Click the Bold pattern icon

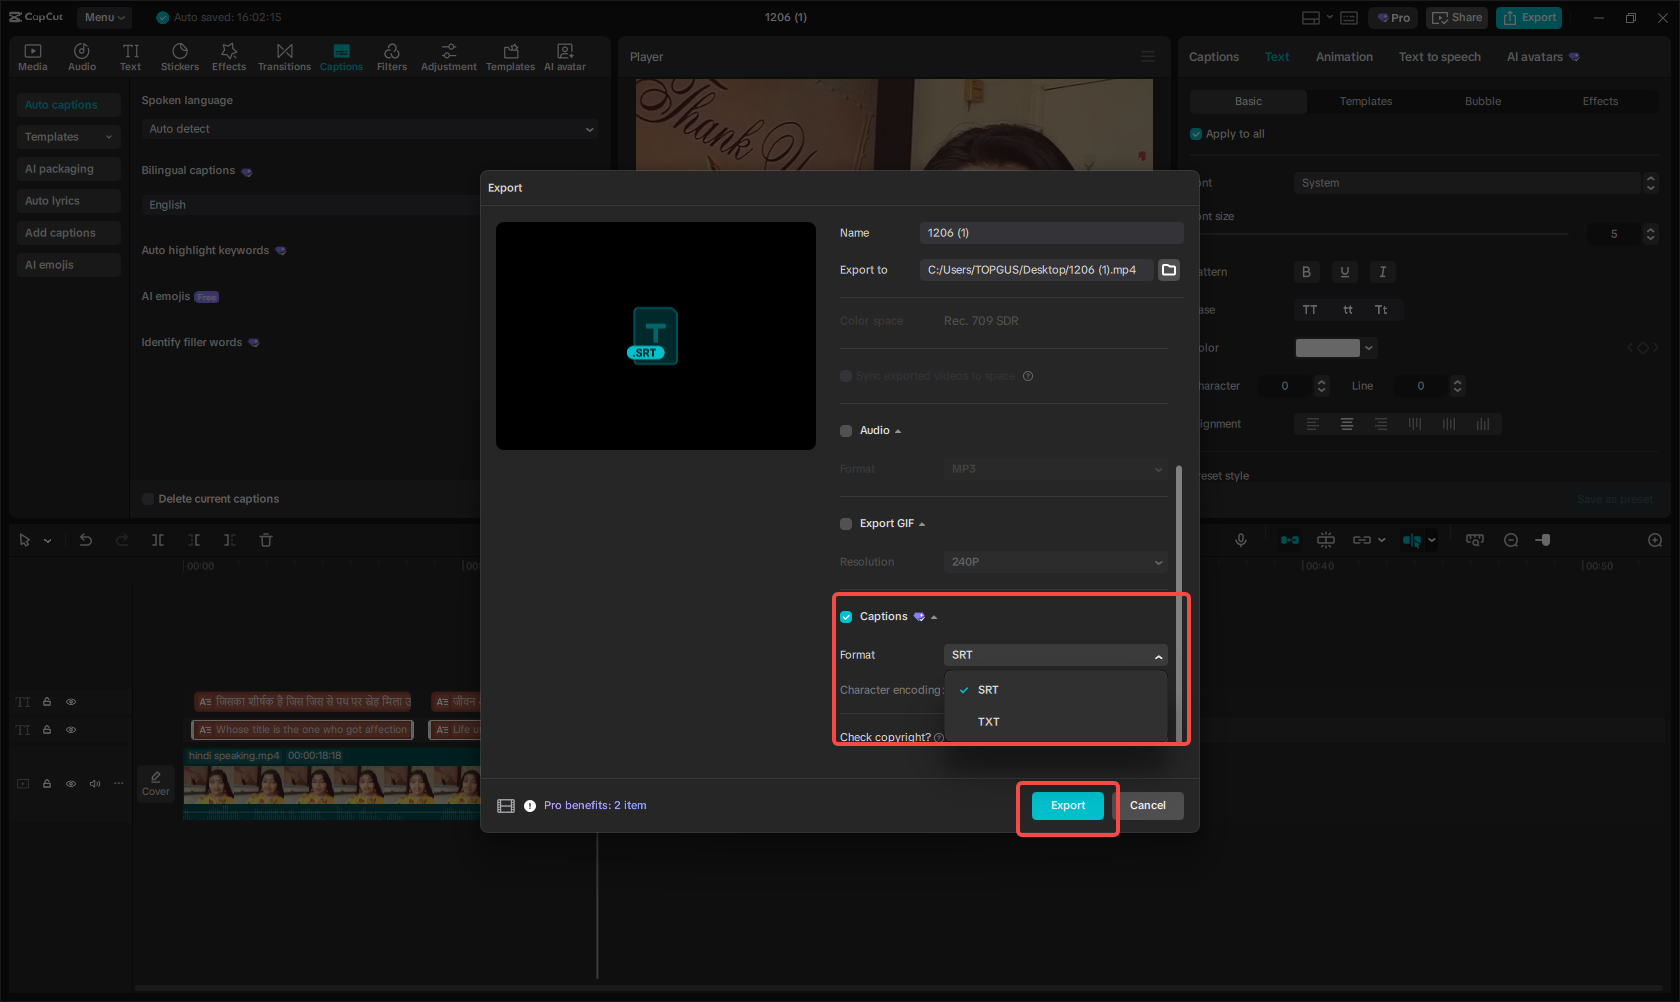[x=1306, y=272]
